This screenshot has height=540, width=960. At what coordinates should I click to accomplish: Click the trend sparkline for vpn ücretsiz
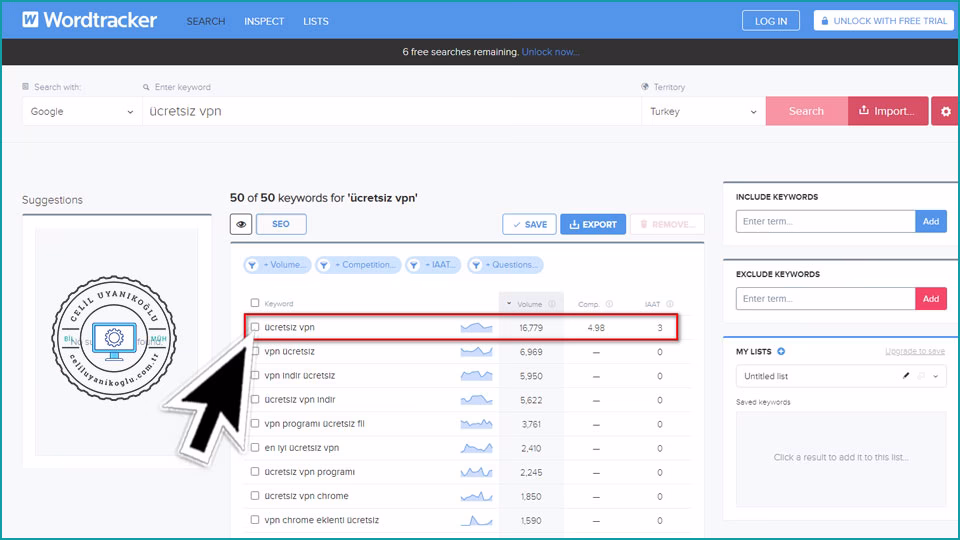476,351
